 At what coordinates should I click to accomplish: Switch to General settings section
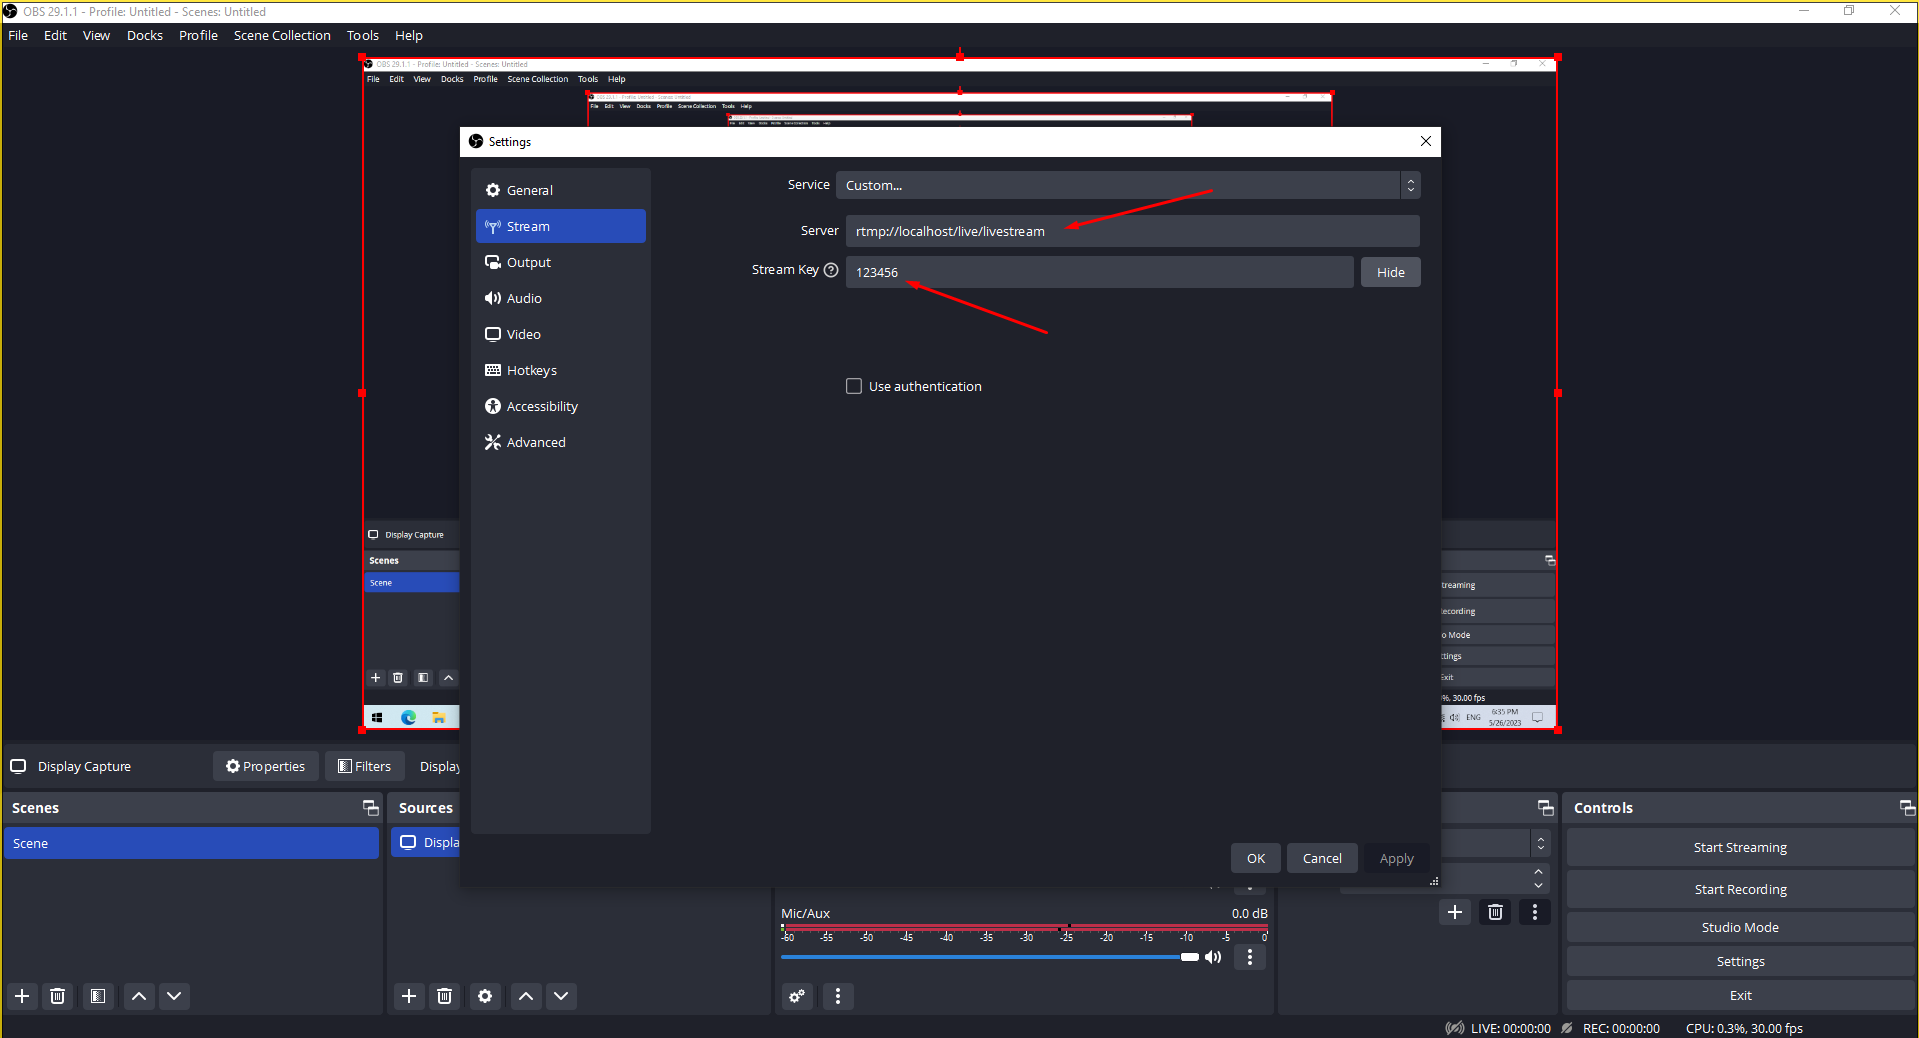pyautogui.click(x=561, y=190)
